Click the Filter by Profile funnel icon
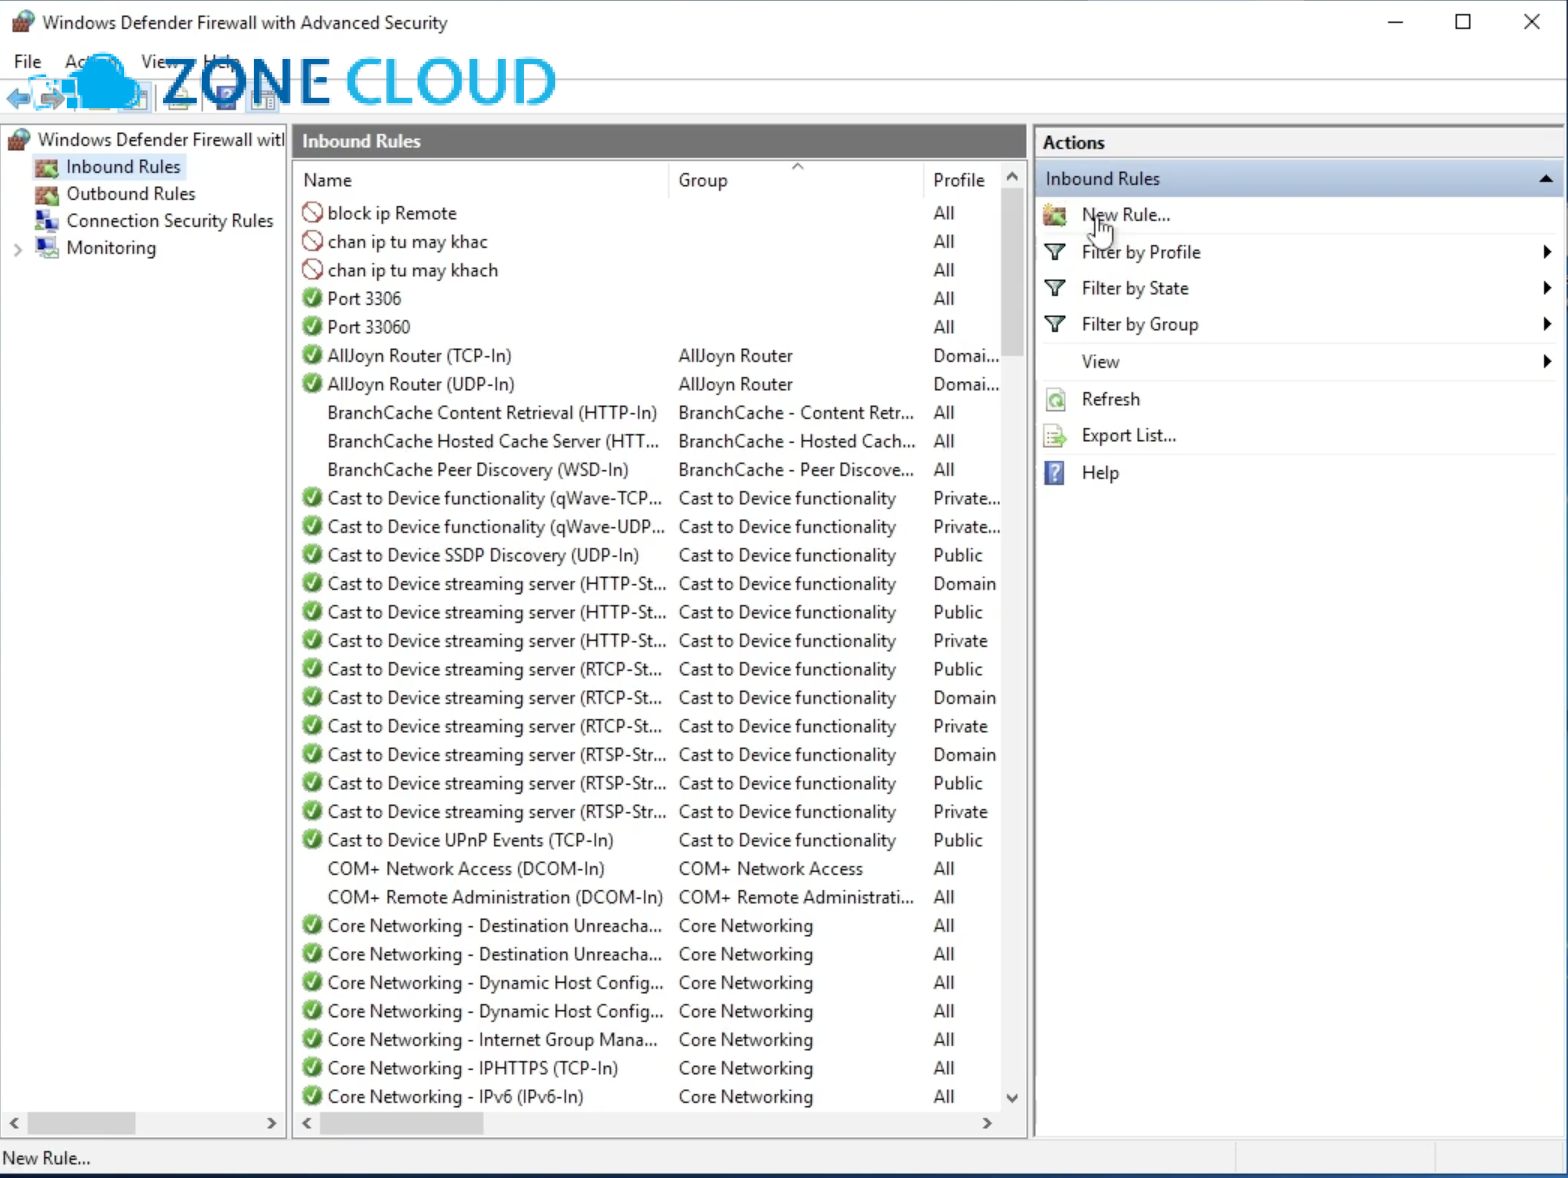Image resolution: width=1568 pixels, height=1178 pixels. click(1055, 252)
